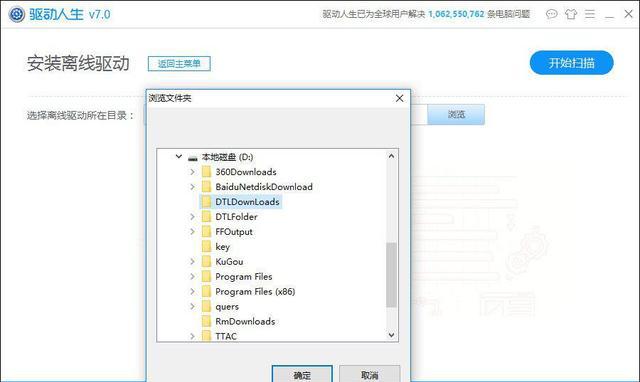
Task: Click the D: drive icon
Action: pos(193,158)
